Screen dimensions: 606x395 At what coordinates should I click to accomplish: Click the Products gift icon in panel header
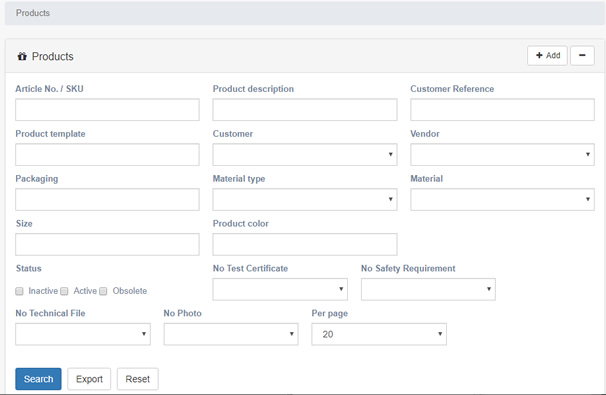coord(22,56)
